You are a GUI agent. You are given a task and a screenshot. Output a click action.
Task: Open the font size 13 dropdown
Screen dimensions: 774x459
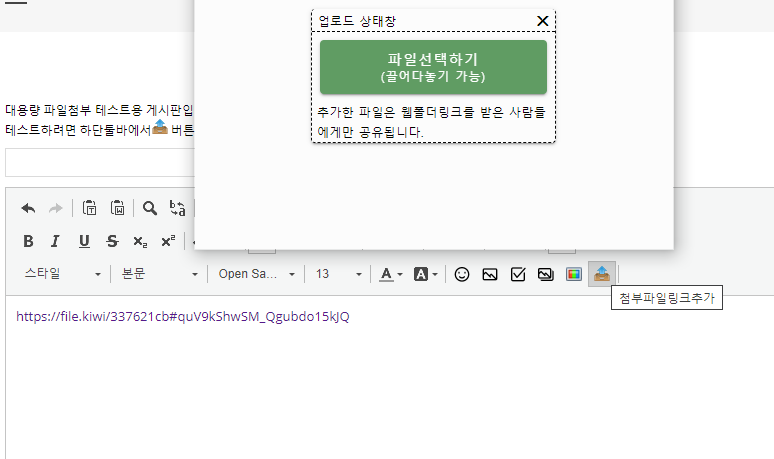(x=338, y=274)
